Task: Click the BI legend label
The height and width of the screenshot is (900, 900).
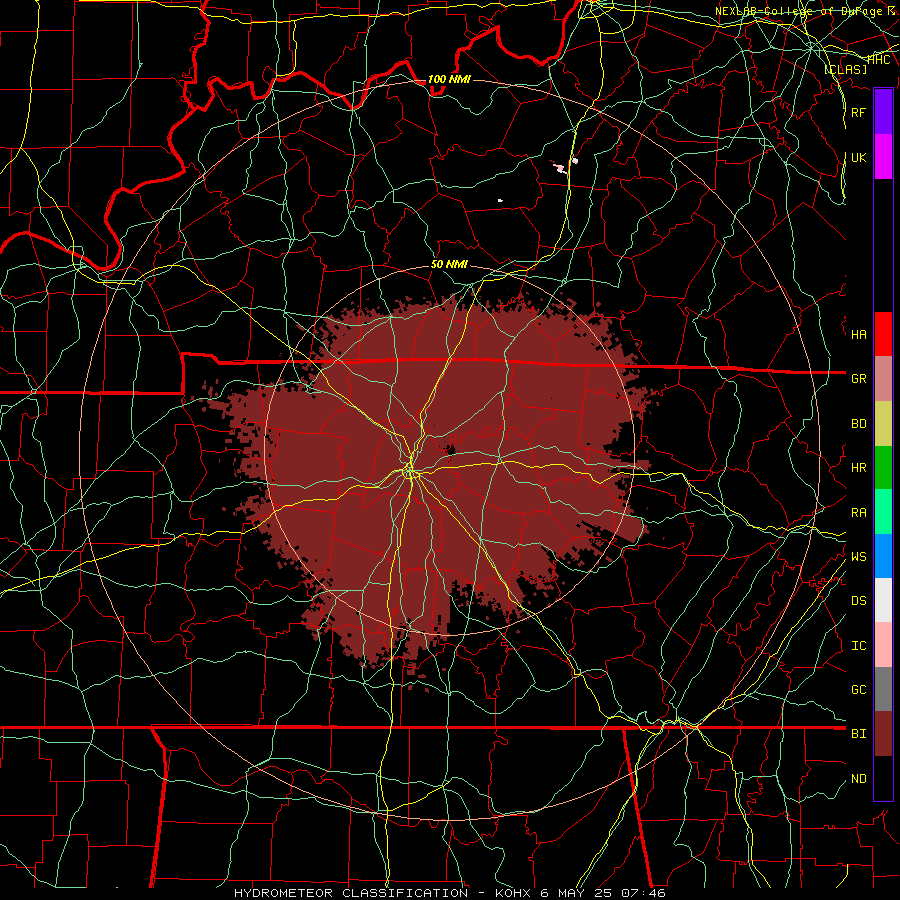Action: coord(858,734)
